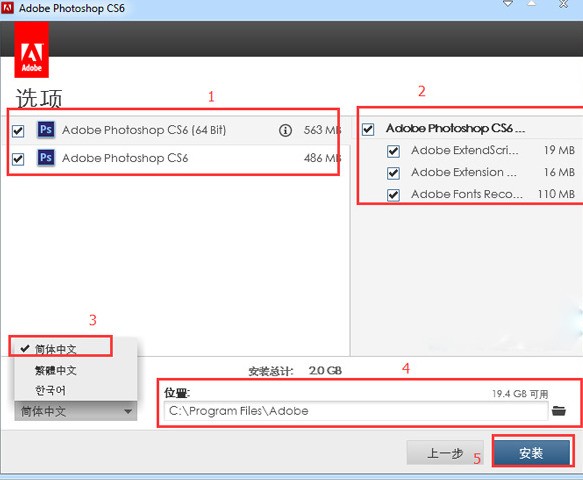Click the info icon beside Photoshop CS6 (64 Bit)
Image resolution: width=583 pixels, height=480 pixels.
point(285,130)
